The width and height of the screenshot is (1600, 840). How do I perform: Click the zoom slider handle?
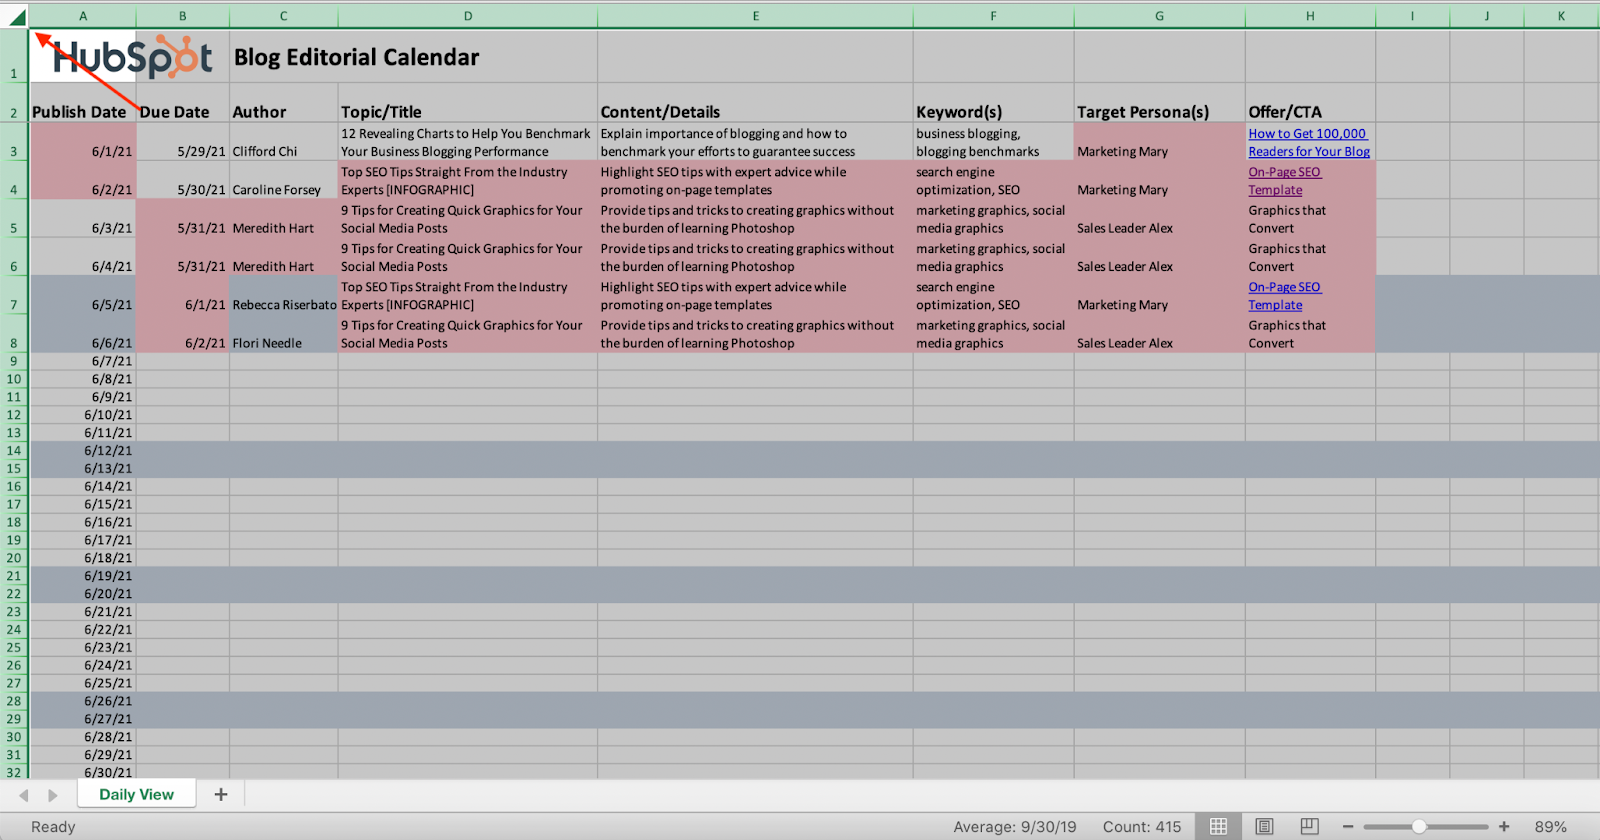pos(1419,827)
